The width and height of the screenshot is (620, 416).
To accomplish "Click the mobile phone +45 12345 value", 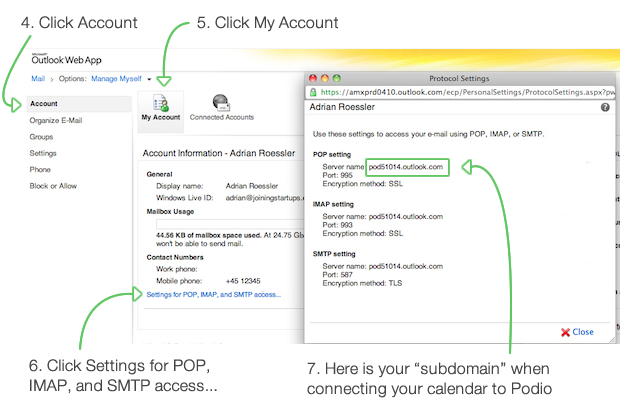I will [243, 281].
